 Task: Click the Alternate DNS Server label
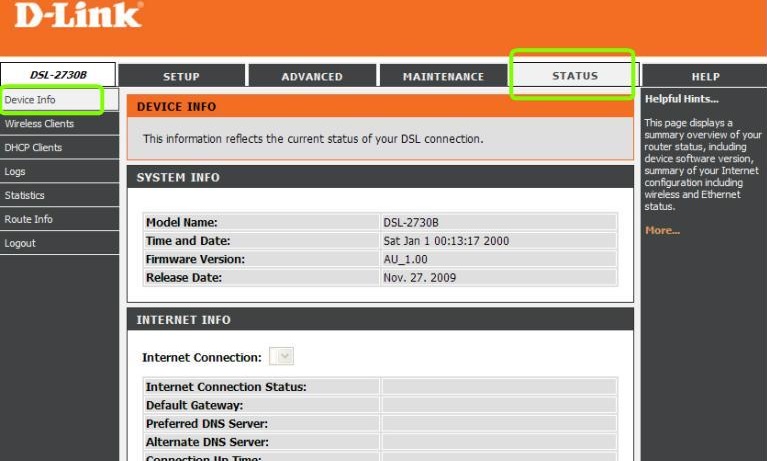pos(207,442)
